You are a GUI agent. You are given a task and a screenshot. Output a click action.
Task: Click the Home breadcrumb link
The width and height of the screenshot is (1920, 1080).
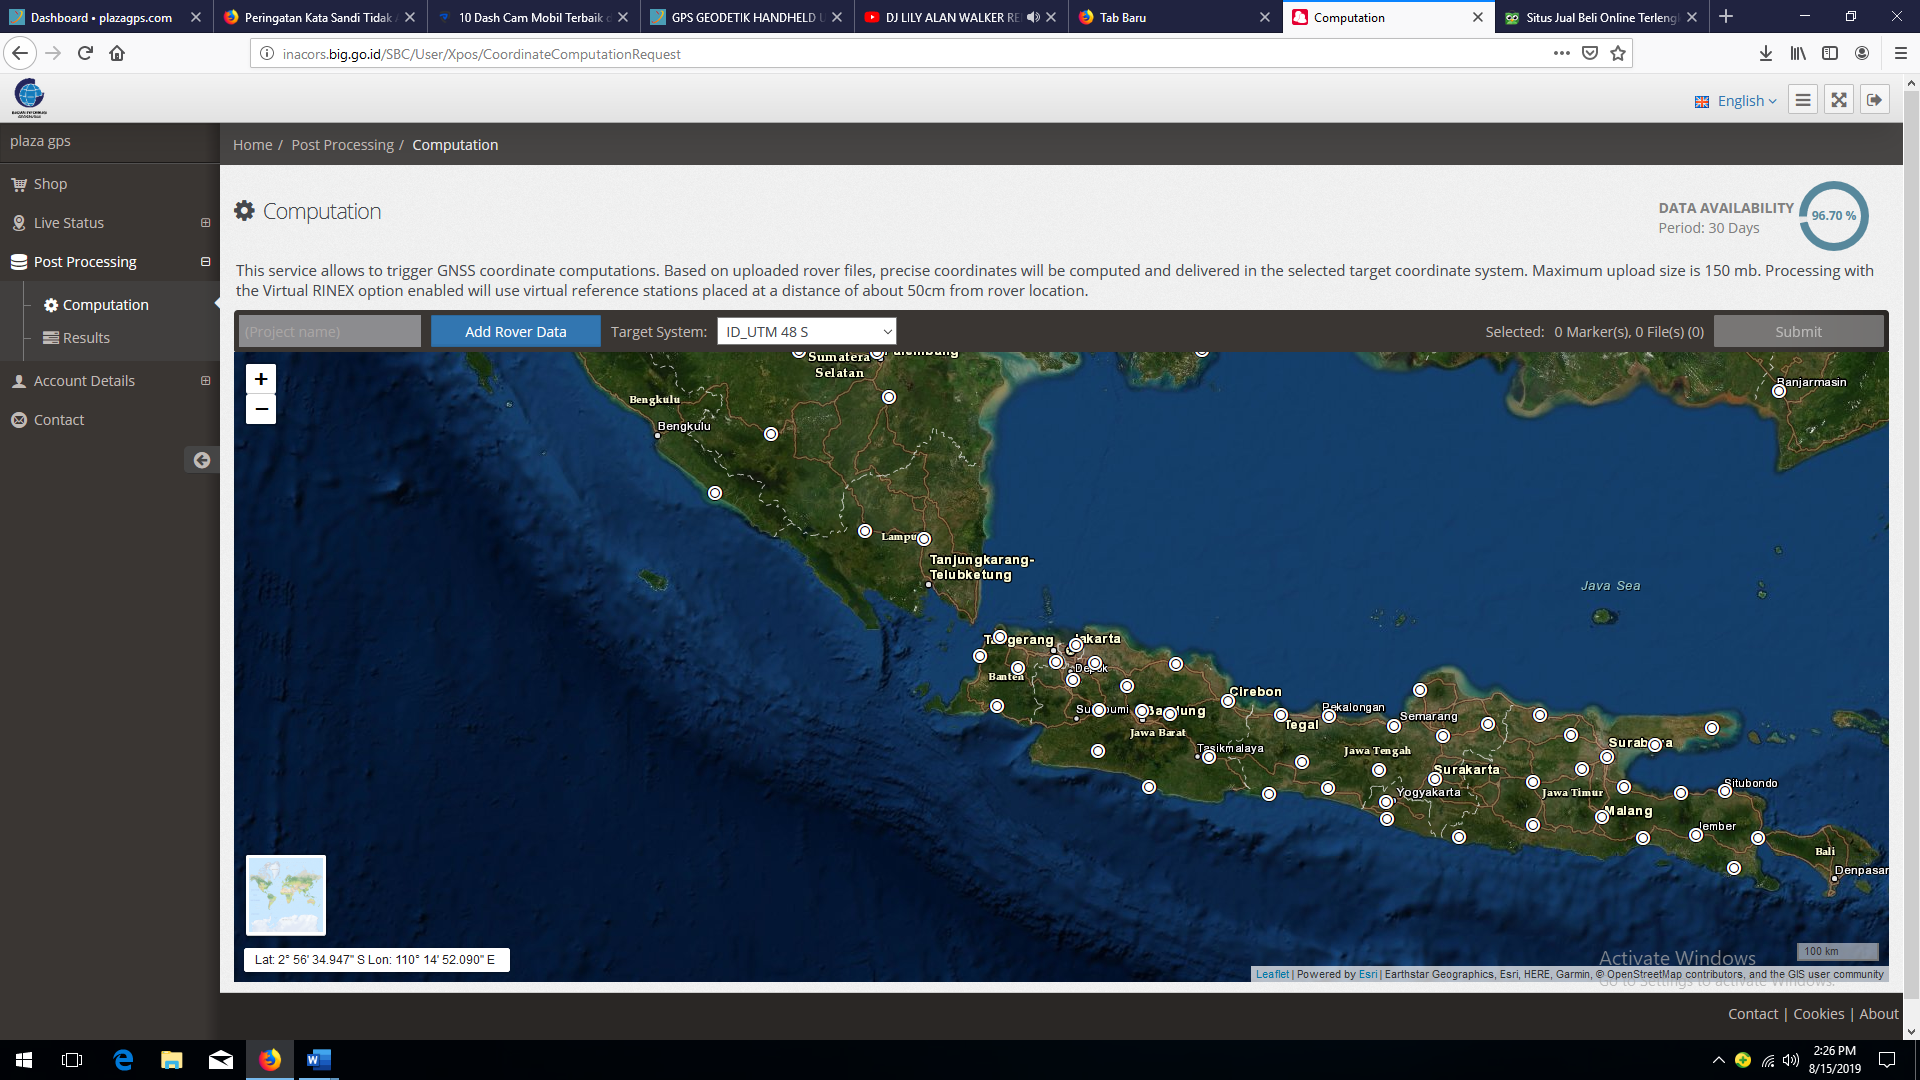click(x=252, y=145)
